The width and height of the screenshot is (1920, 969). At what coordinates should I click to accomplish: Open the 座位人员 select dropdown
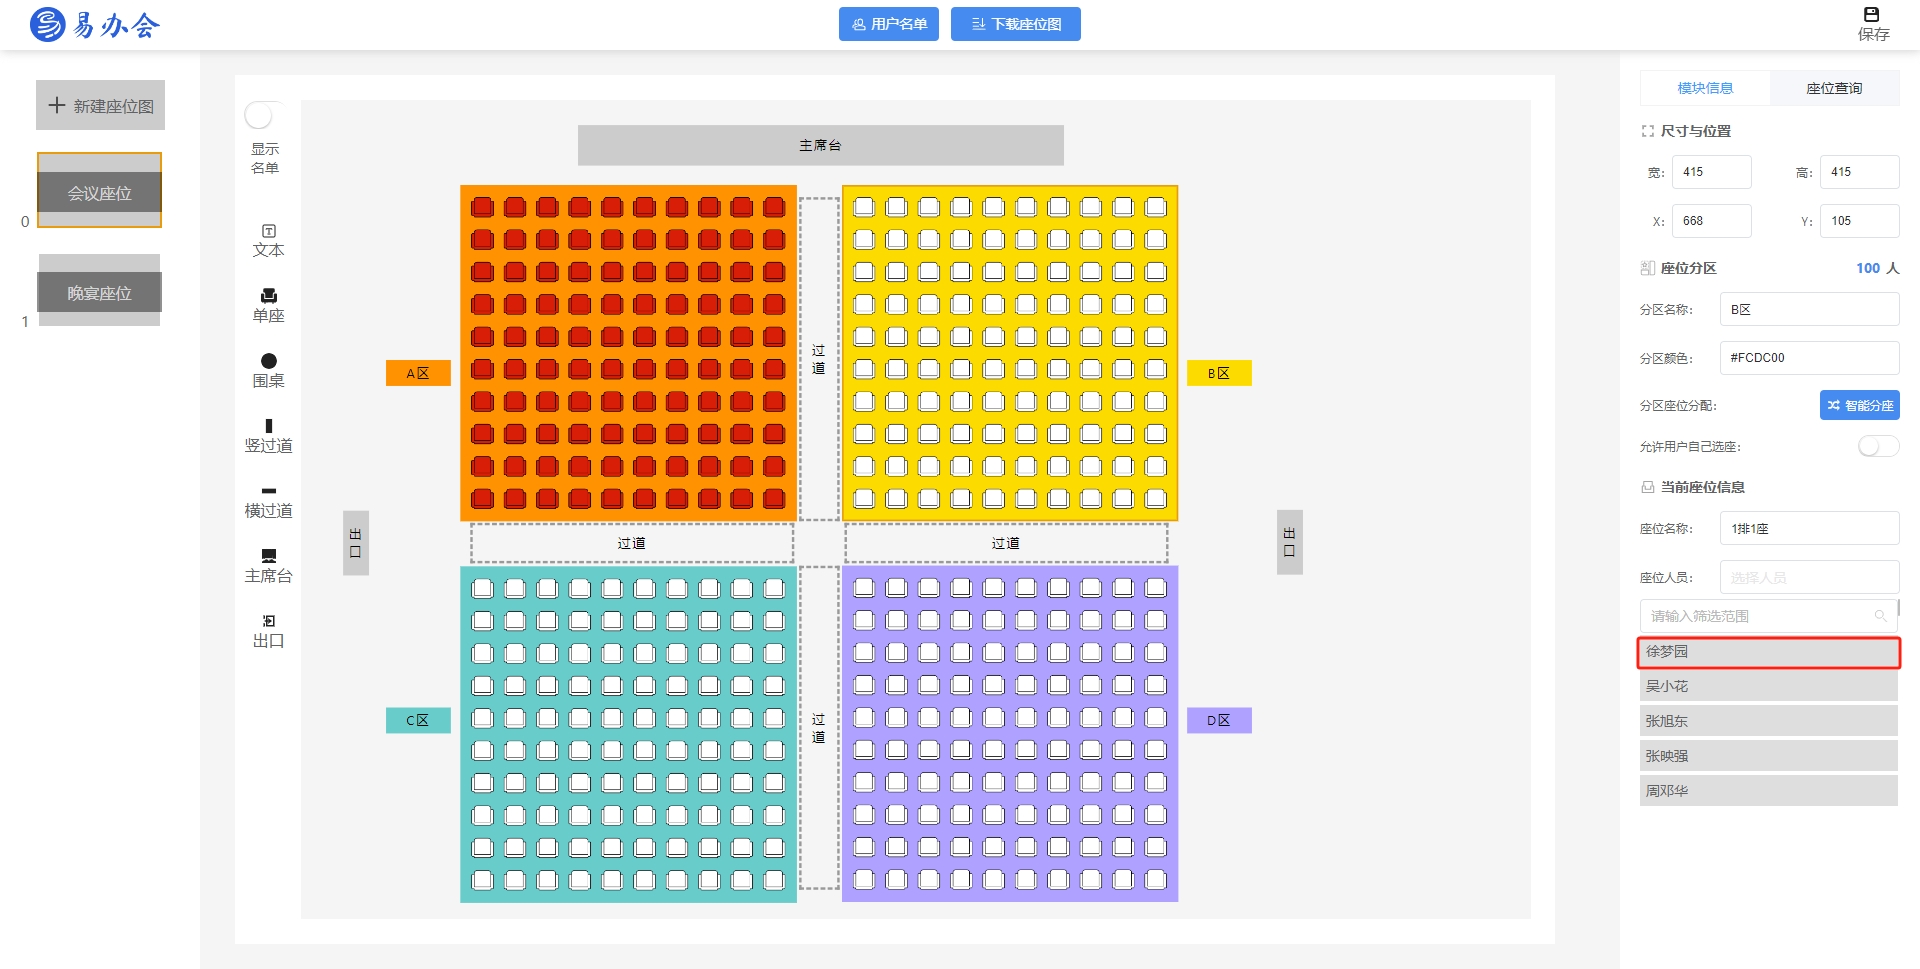[1808, 577]
